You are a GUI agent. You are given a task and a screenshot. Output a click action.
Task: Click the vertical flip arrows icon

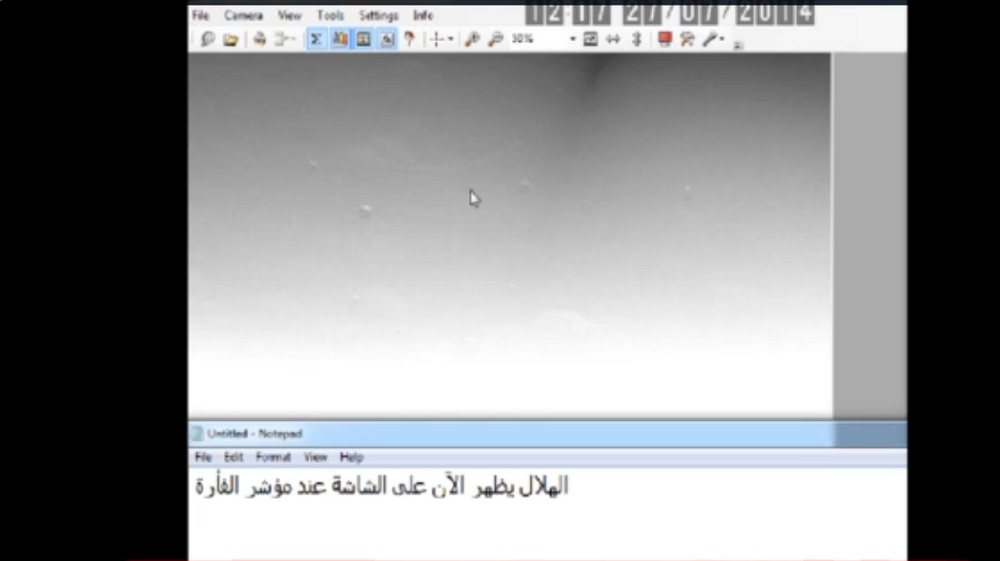(x=636, y=39)
